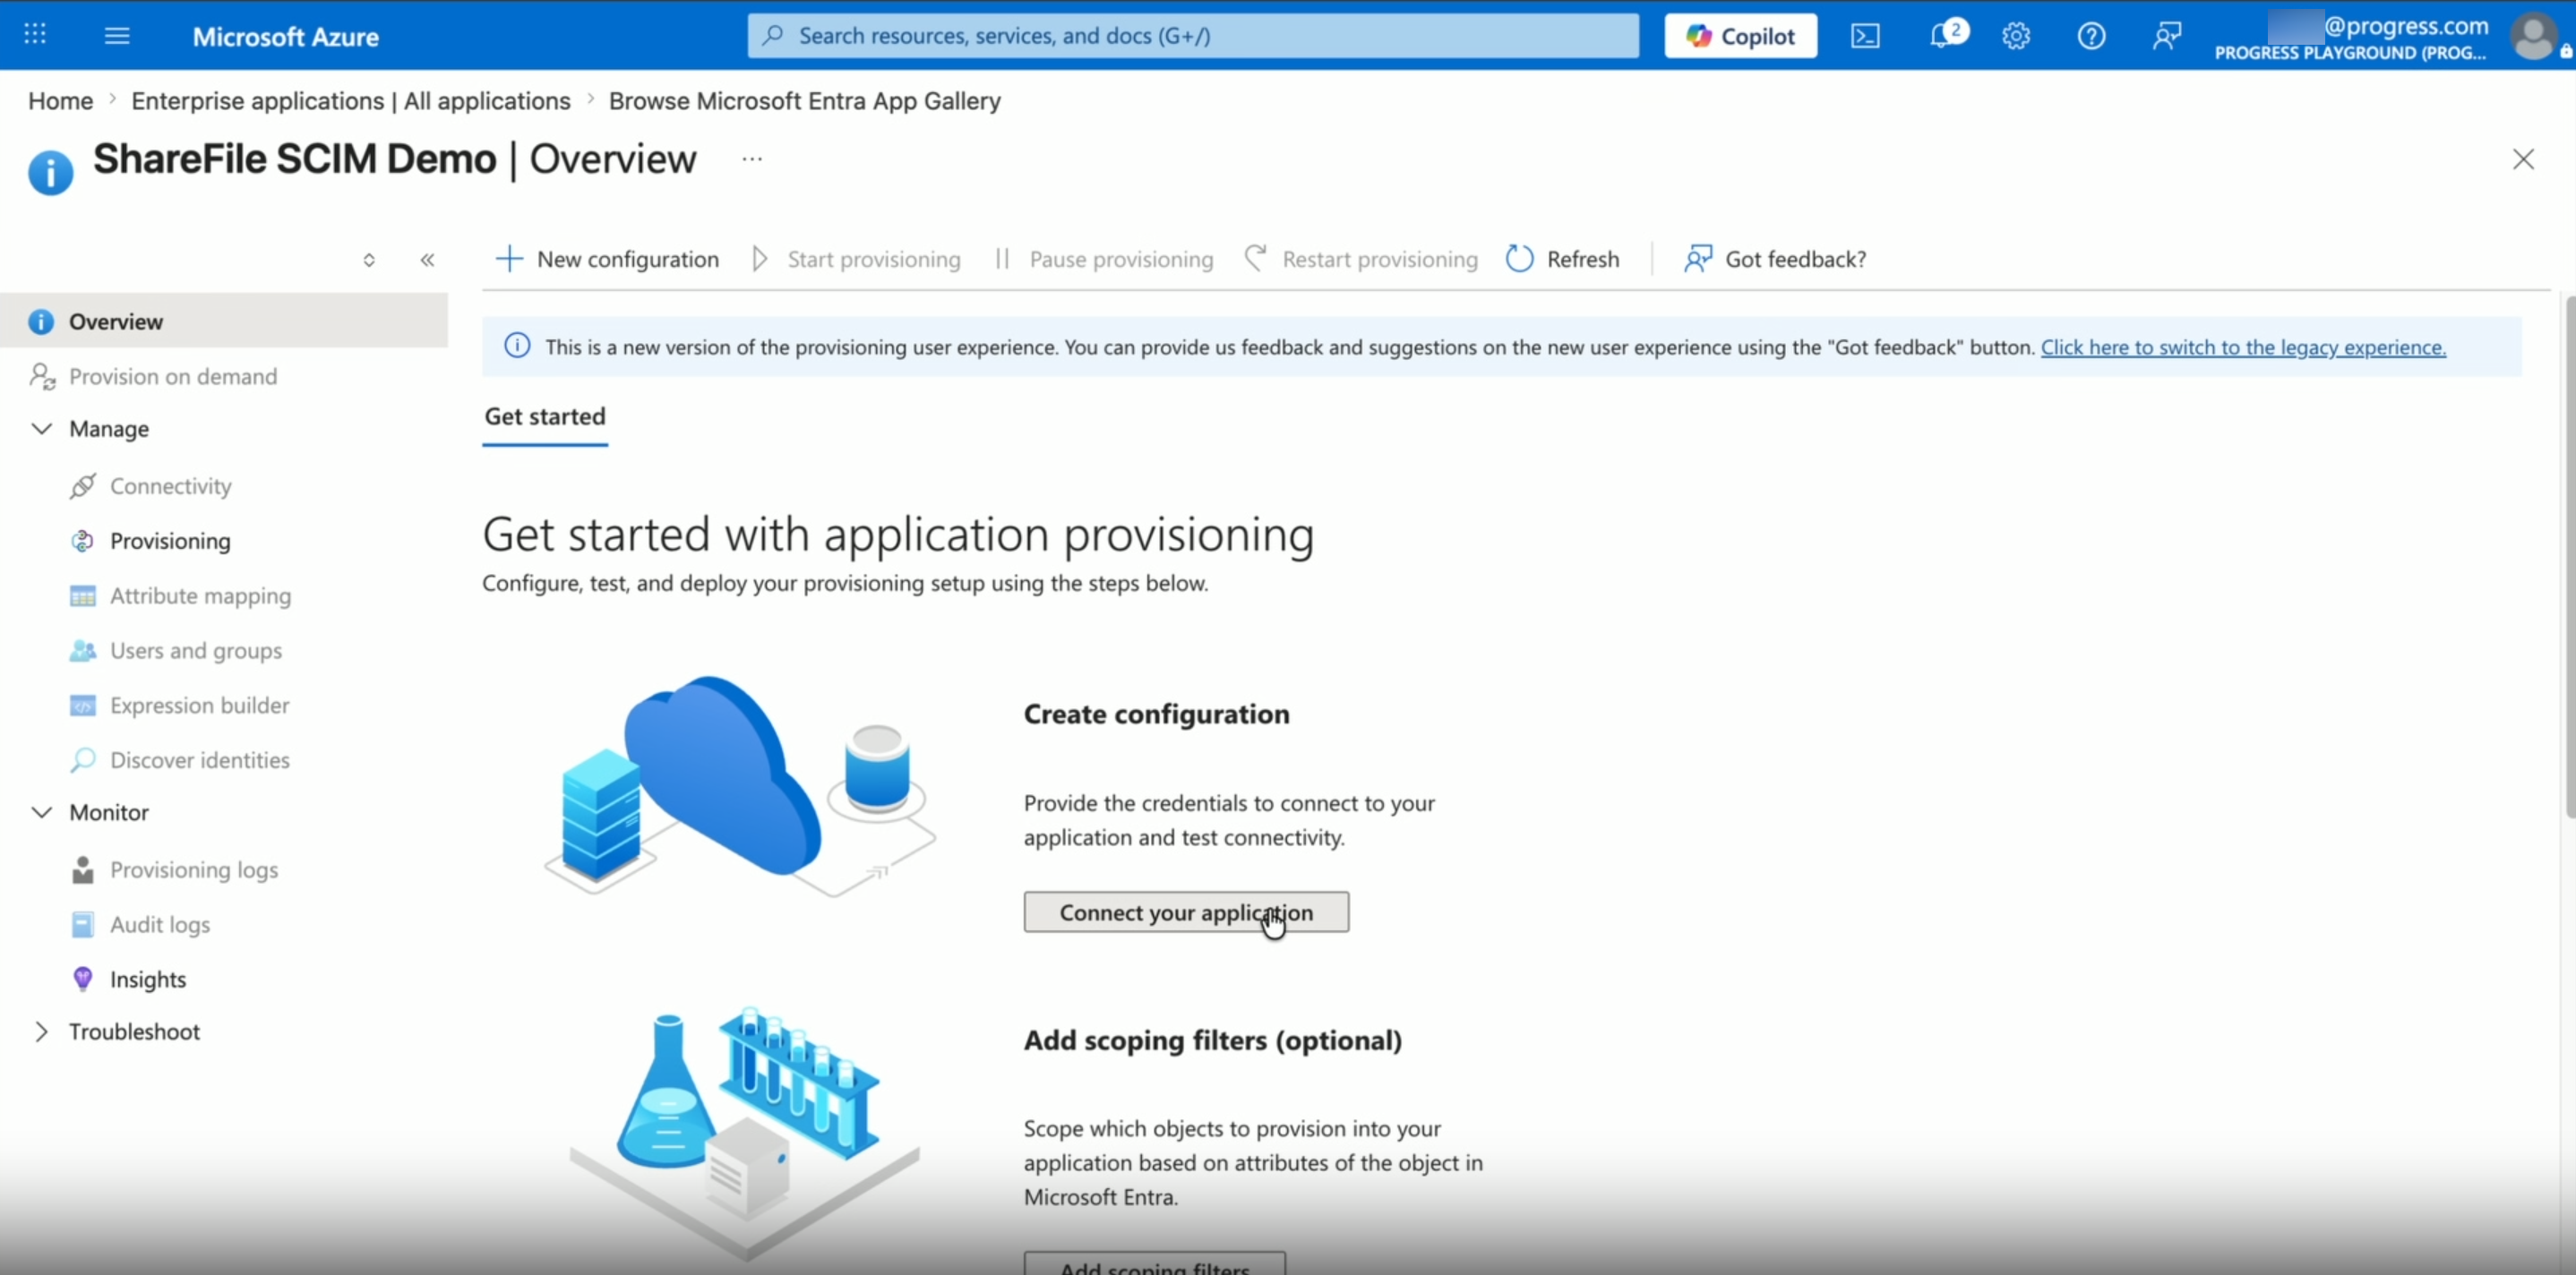Viewport: 2576px width, 1275px height.
Task: Collapse the sidebar with double chevron
Action: 427,260
